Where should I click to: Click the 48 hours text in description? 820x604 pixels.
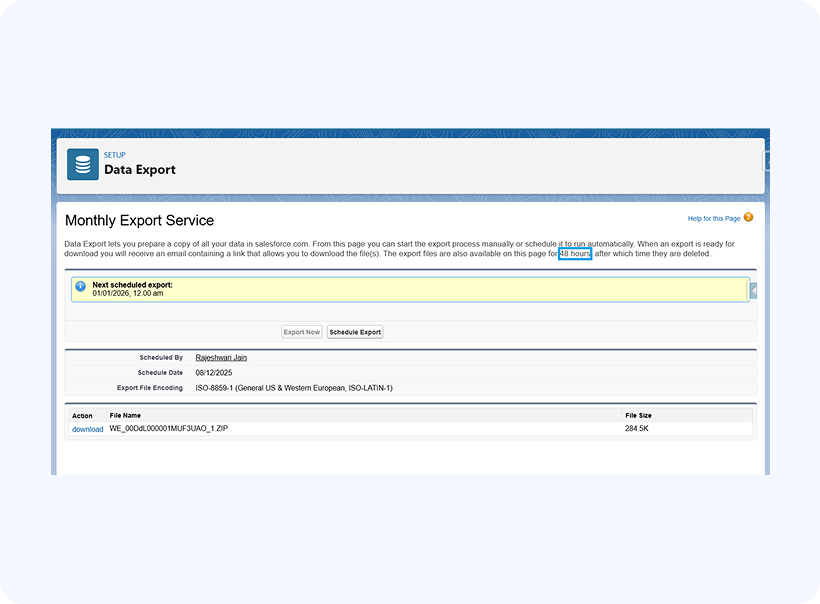point(575,254)
